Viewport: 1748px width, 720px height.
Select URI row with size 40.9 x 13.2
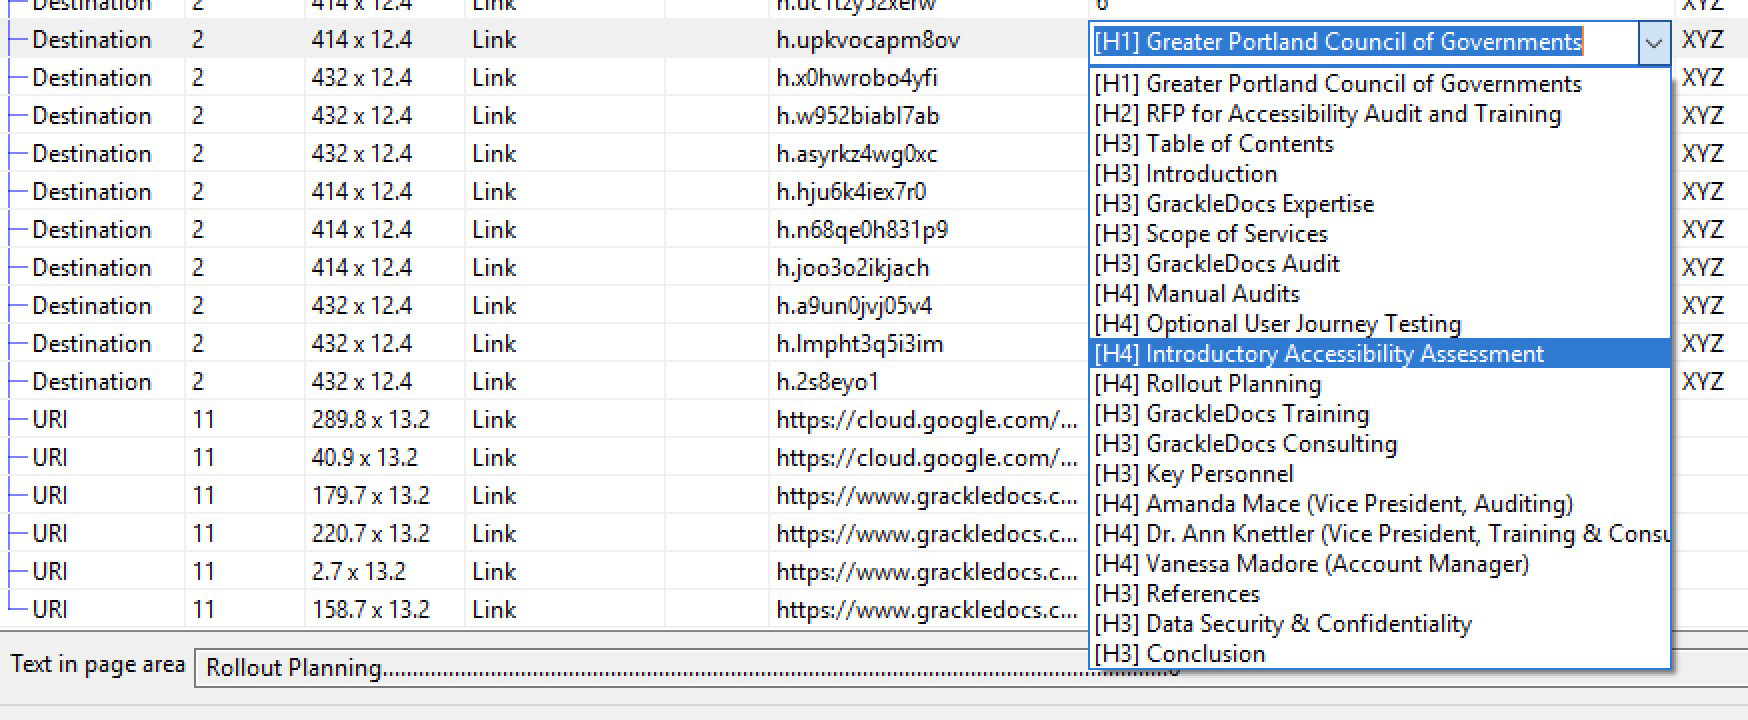pyautogui.click(x=874, y=458)
